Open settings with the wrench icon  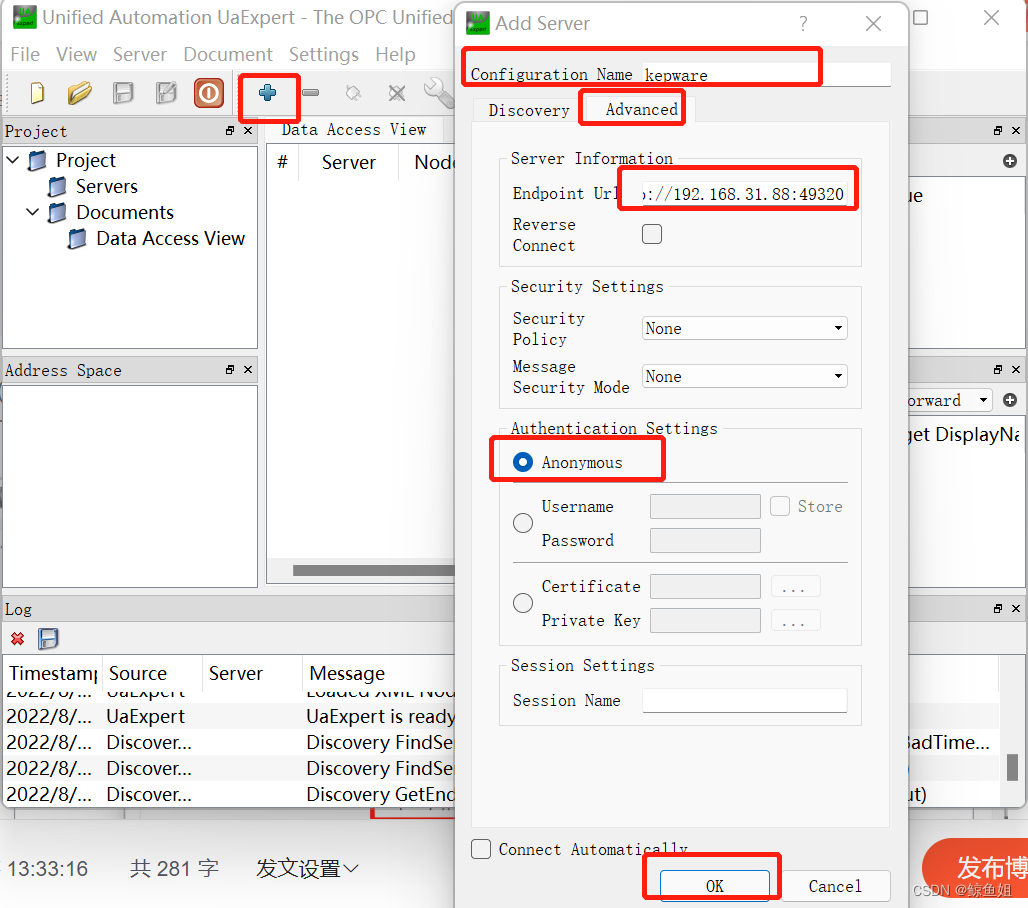click(x=438, y=92)
